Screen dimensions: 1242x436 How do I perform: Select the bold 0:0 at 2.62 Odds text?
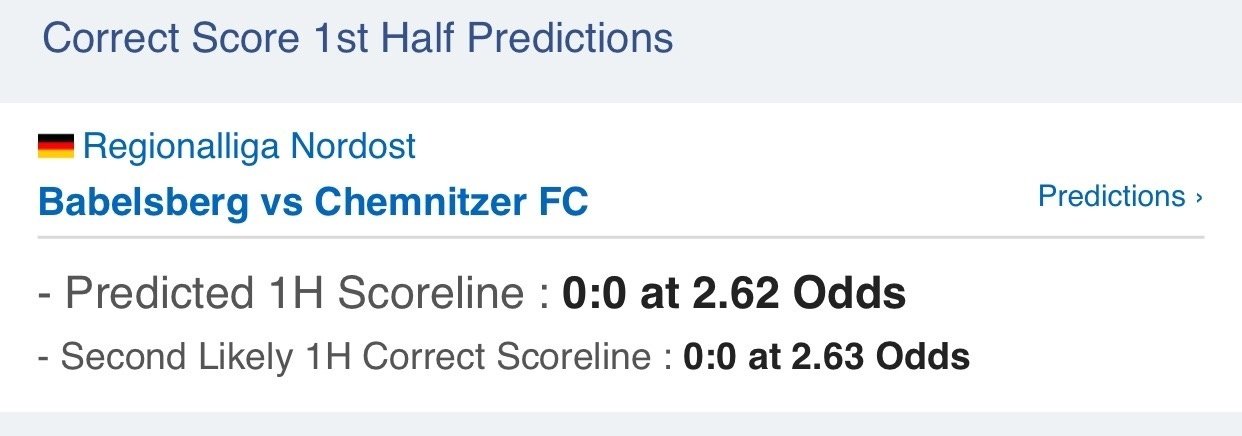click(x=734, y=294)
